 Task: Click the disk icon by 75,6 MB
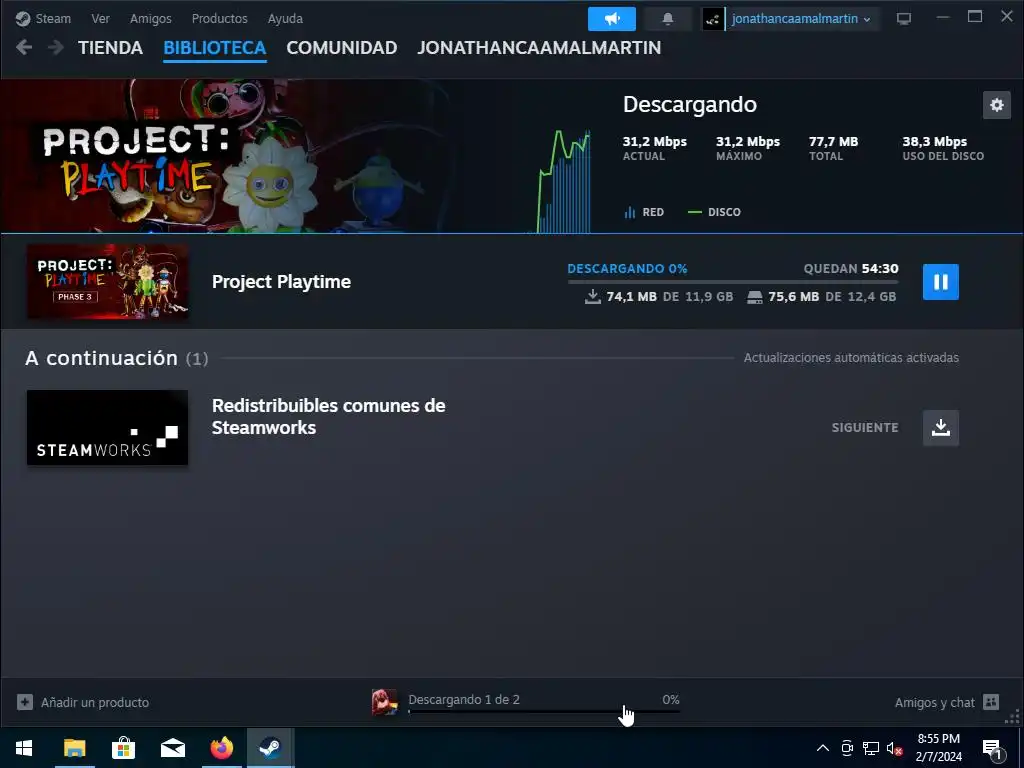[754, 297]
